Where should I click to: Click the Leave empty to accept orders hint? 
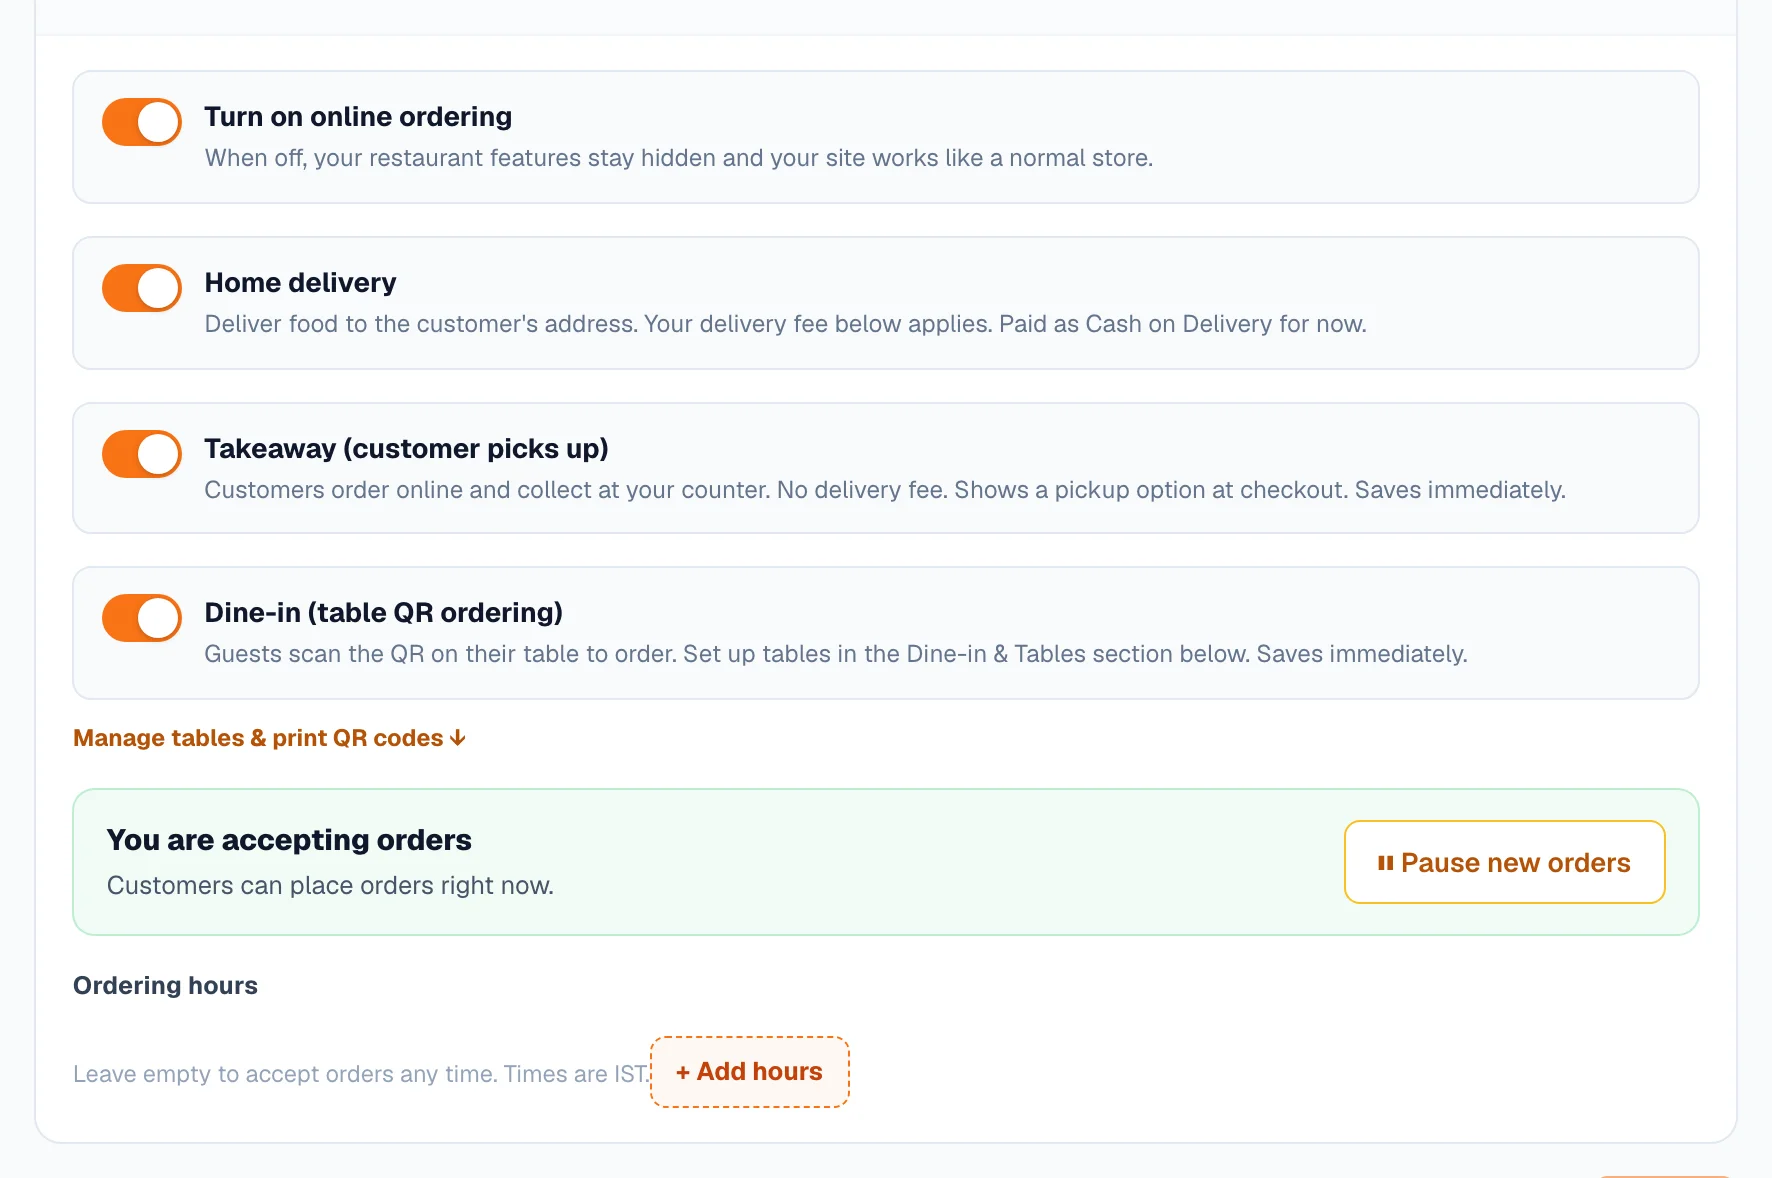pos(362,1074)
